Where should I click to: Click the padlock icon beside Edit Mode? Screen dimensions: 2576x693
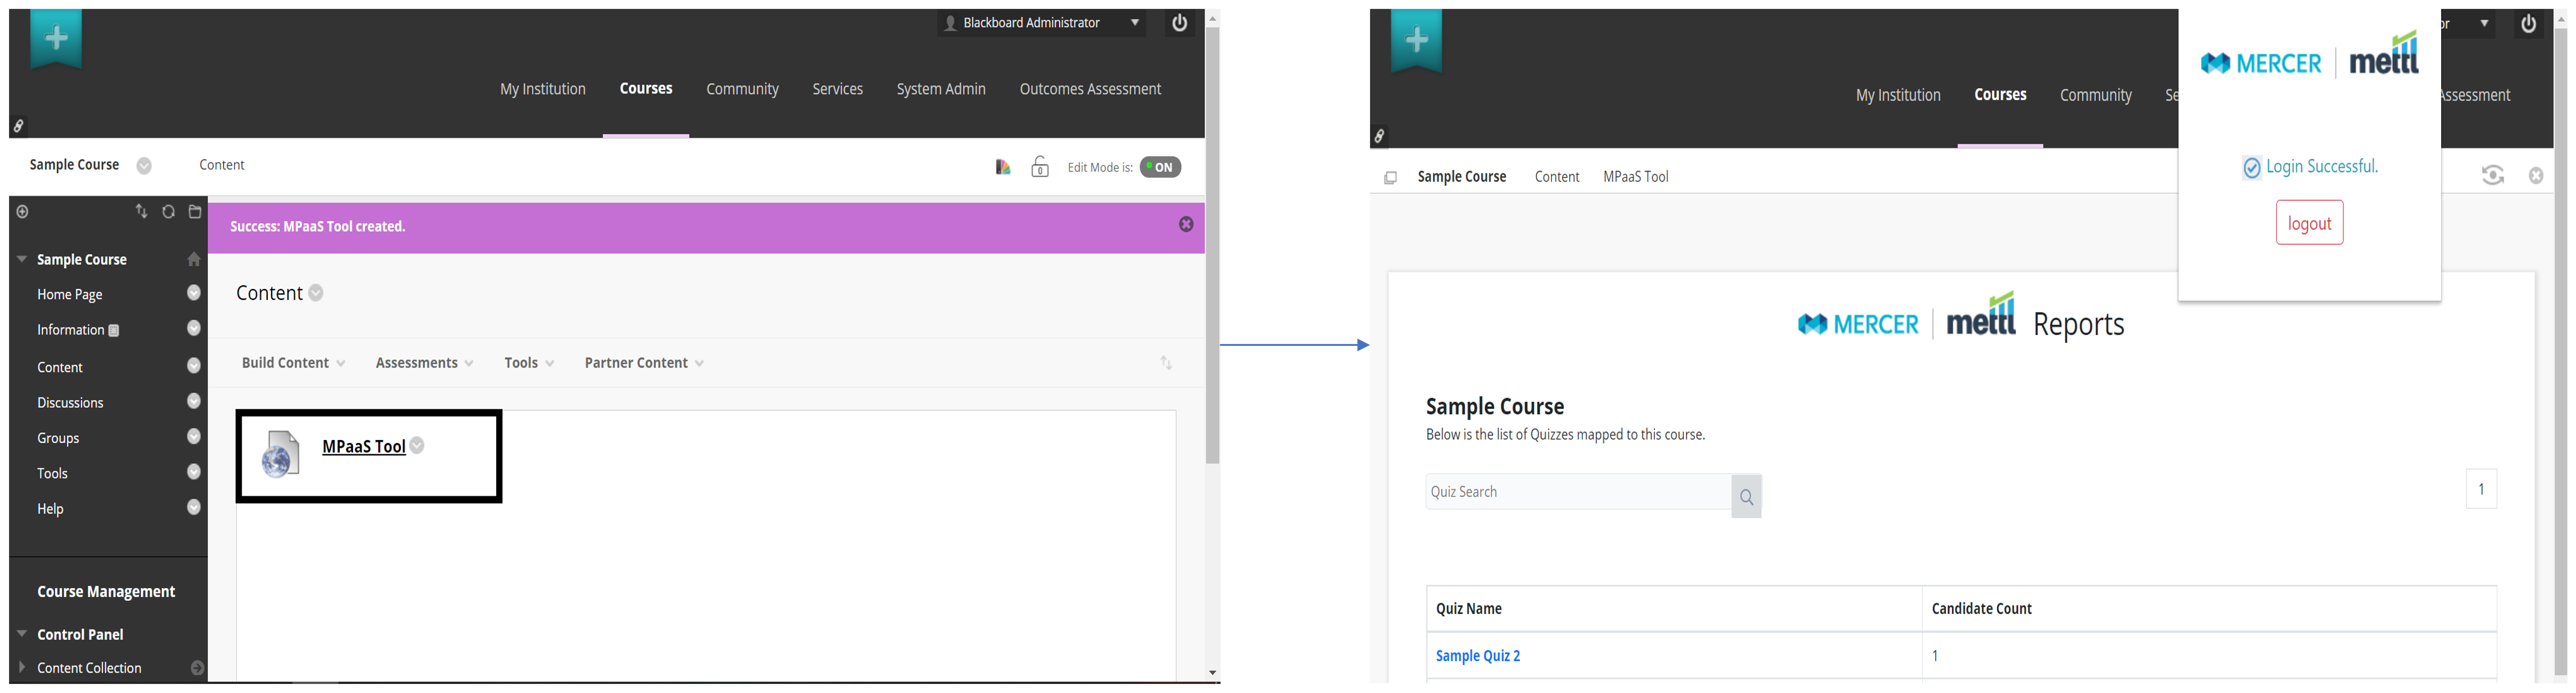coord(1040,166)
